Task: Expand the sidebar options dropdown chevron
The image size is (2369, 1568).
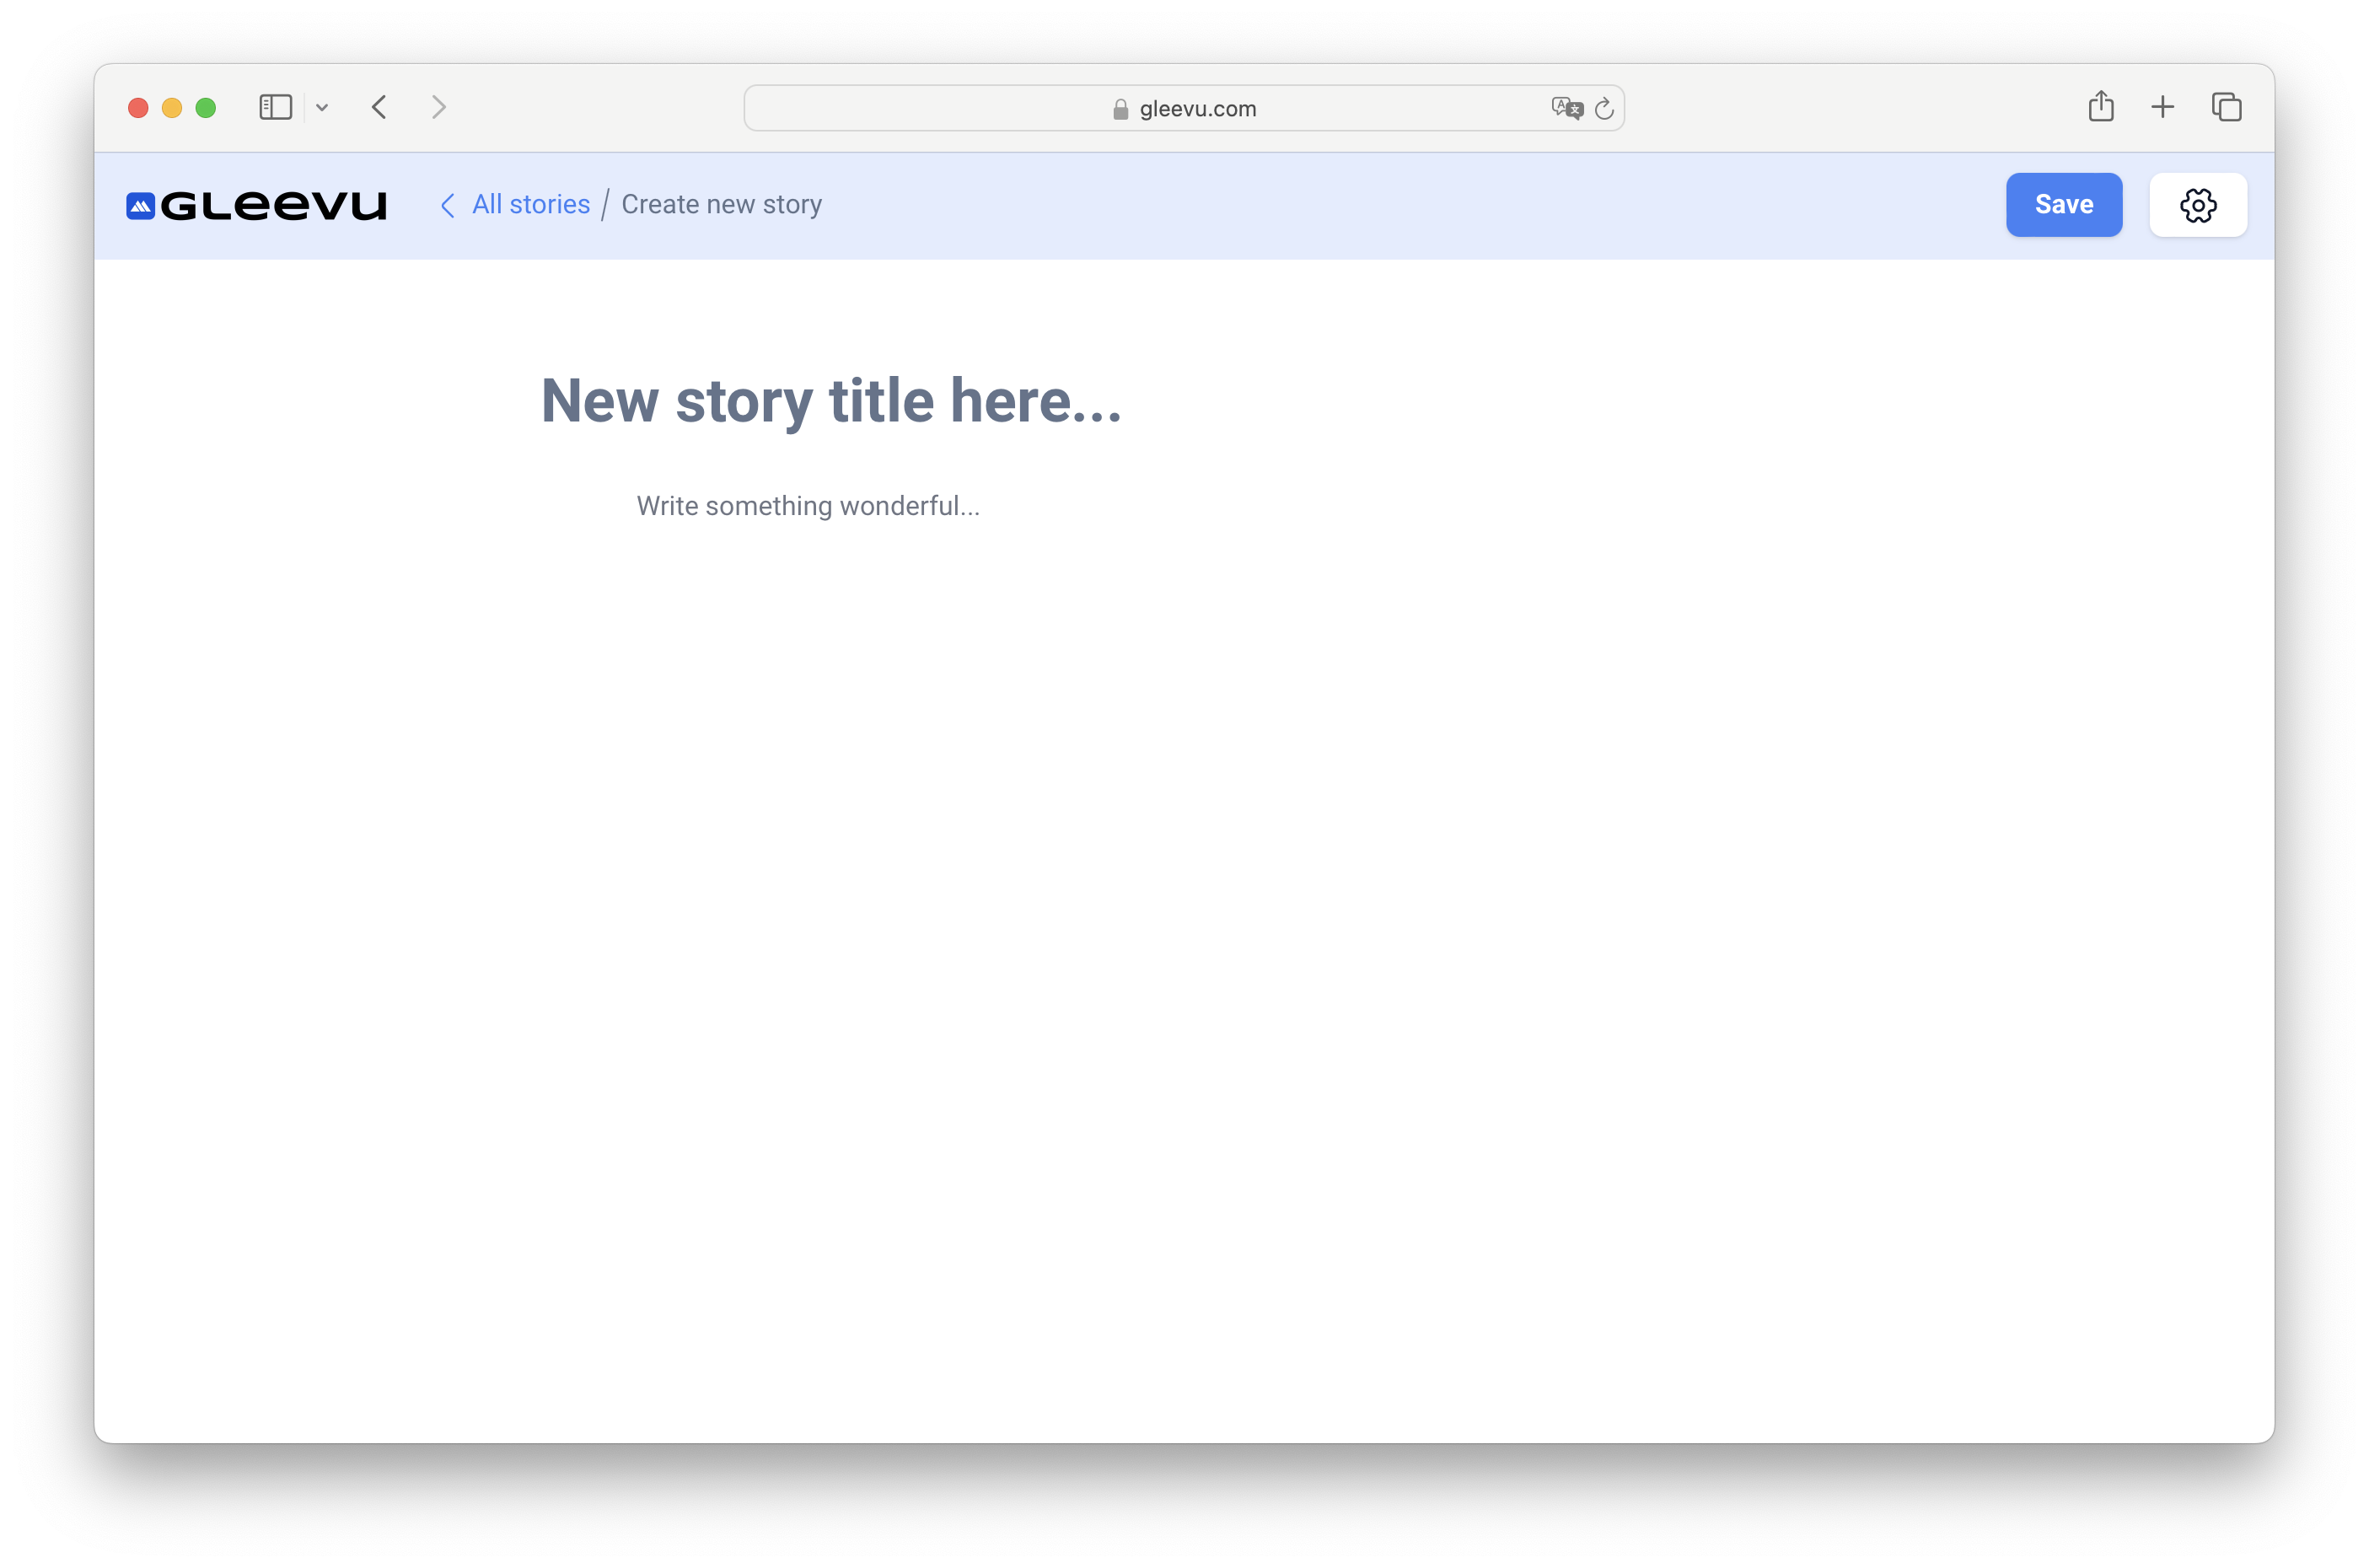Action: 322,107
